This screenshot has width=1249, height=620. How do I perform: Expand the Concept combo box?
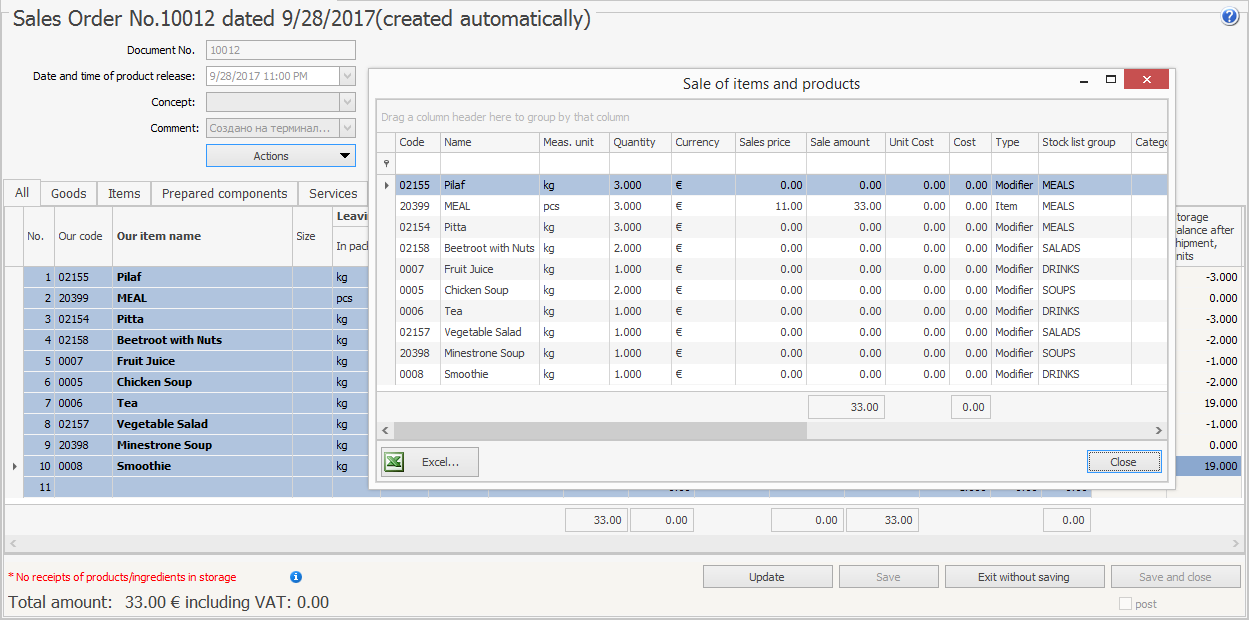coord(347,102)
